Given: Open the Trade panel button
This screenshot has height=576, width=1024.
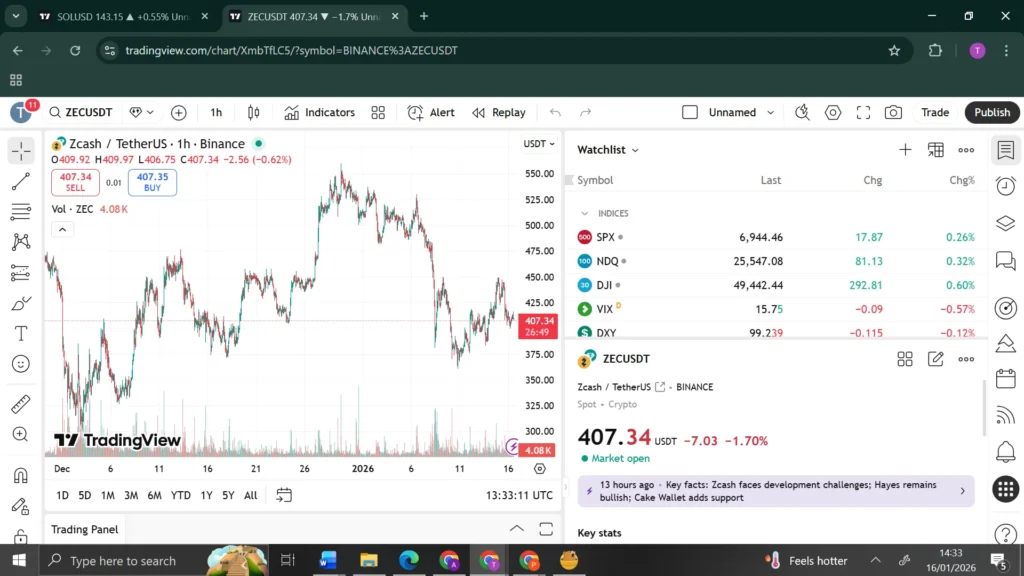Looking at the screenshot, I should pyautogui.click(x=935, y=112).
